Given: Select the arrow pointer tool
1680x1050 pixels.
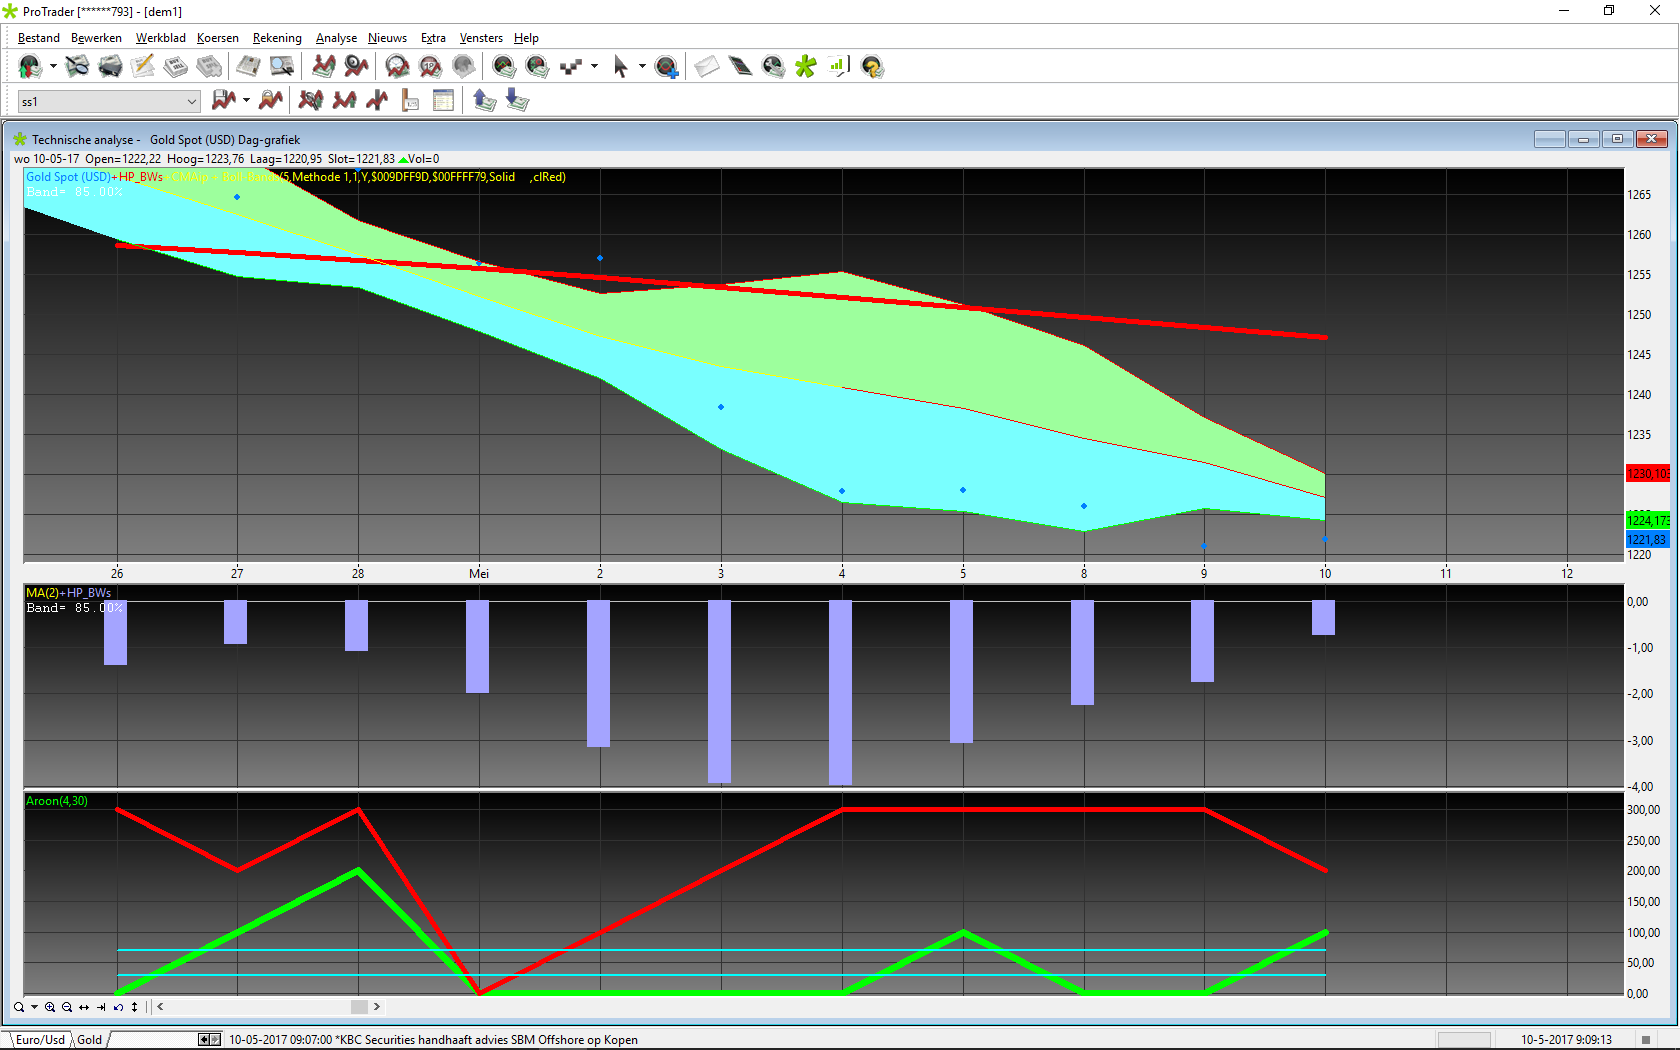Looking at the screenshot, I should 620,67.
